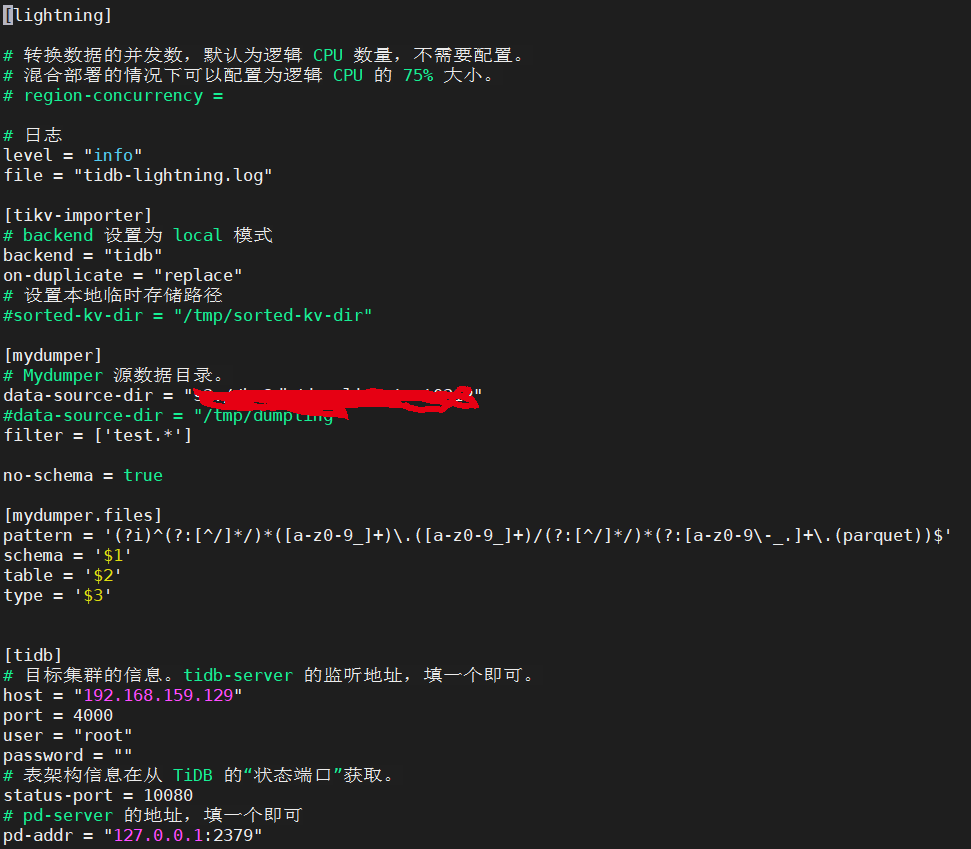Select the port = 4000 line
Screen dimensions: 971x849
[58, 715]
